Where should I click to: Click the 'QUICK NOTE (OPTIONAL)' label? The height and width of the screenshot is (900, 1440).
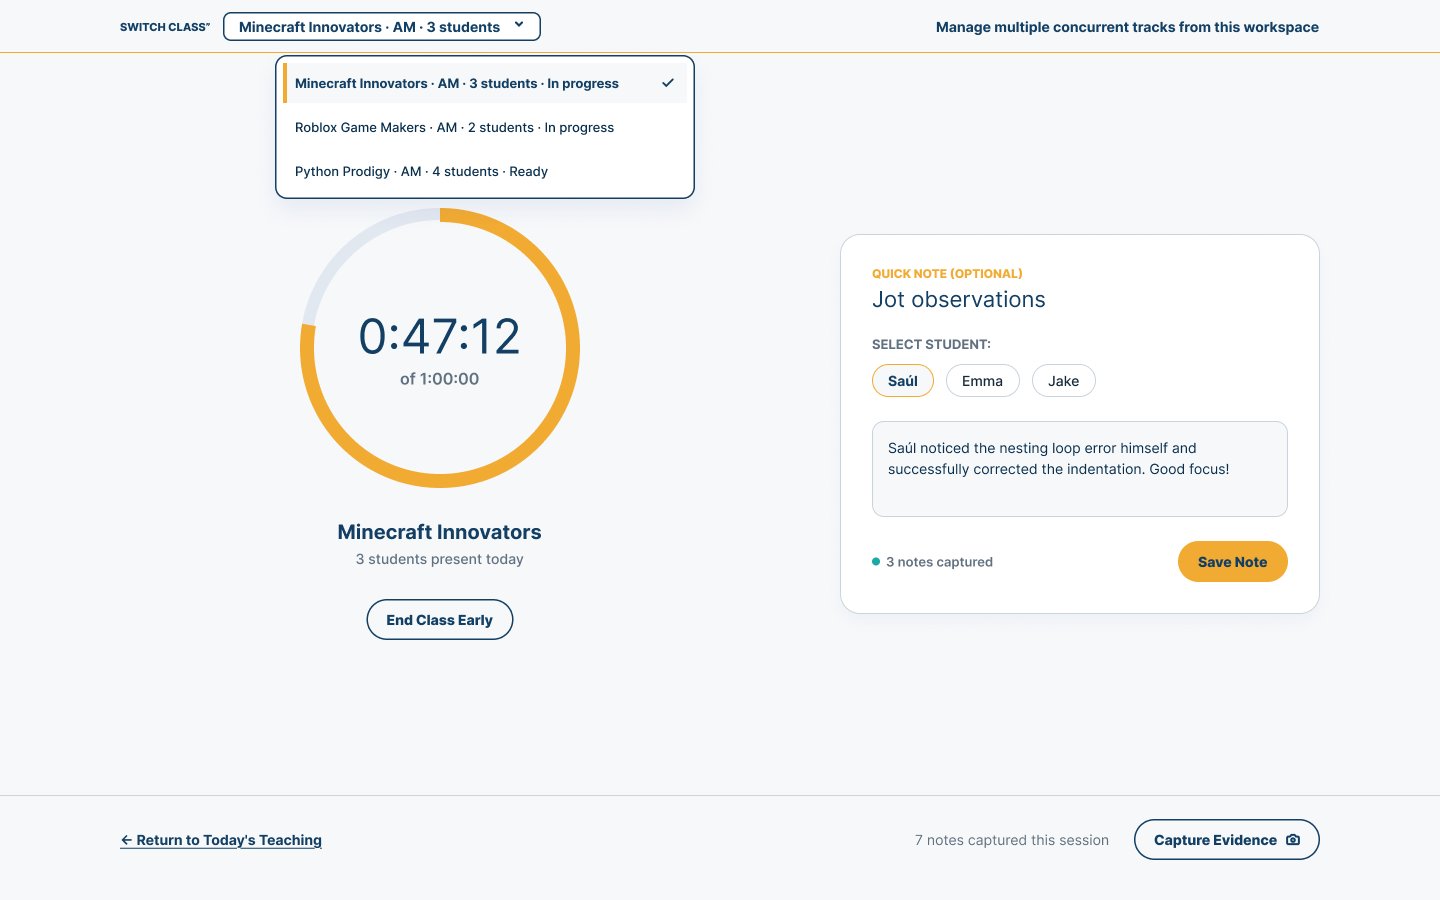[x=947, y=273]
